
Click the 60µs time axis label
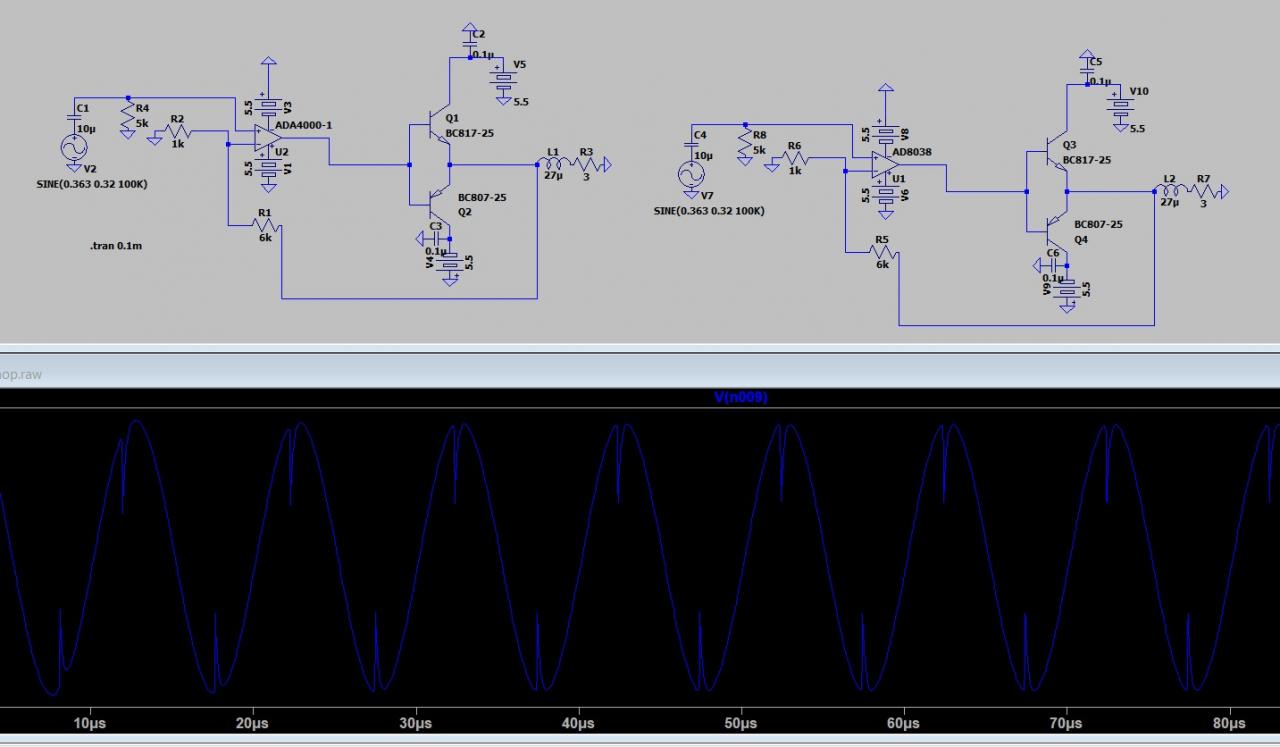tap(903, 723)
